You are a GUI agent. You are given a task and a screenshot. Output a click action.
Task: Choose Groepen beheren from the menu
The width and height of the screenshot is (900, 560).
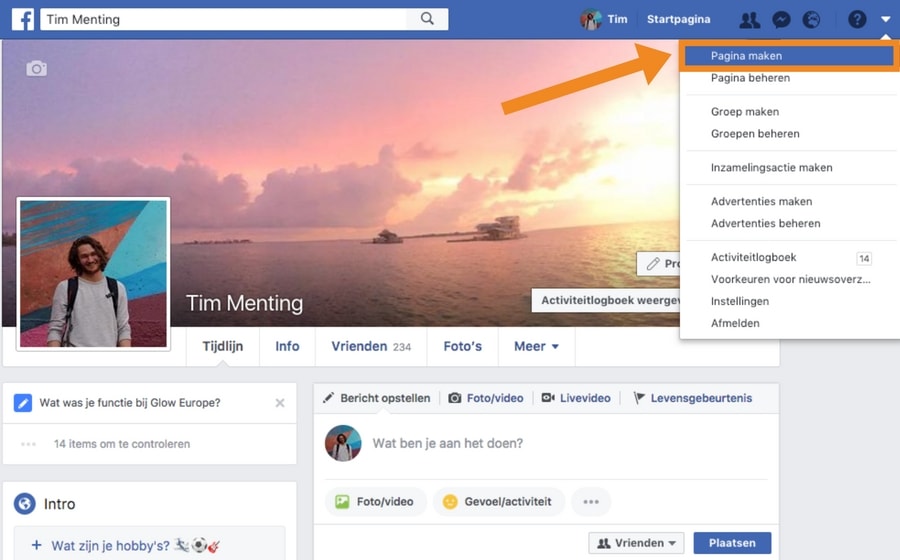coord(755,134)
